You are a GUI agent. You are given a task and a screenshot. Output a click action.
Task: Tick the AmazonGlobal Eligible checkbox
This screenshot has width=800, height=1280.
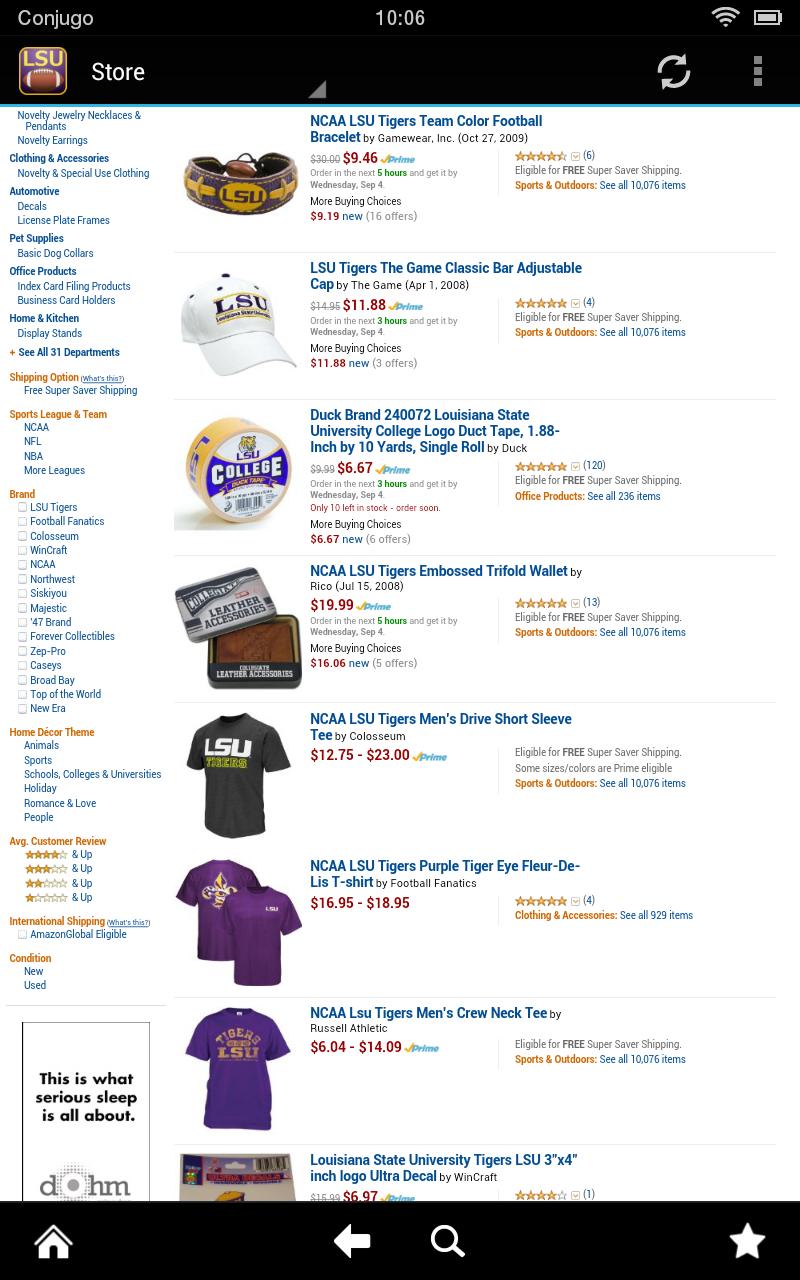click(22, 934)
